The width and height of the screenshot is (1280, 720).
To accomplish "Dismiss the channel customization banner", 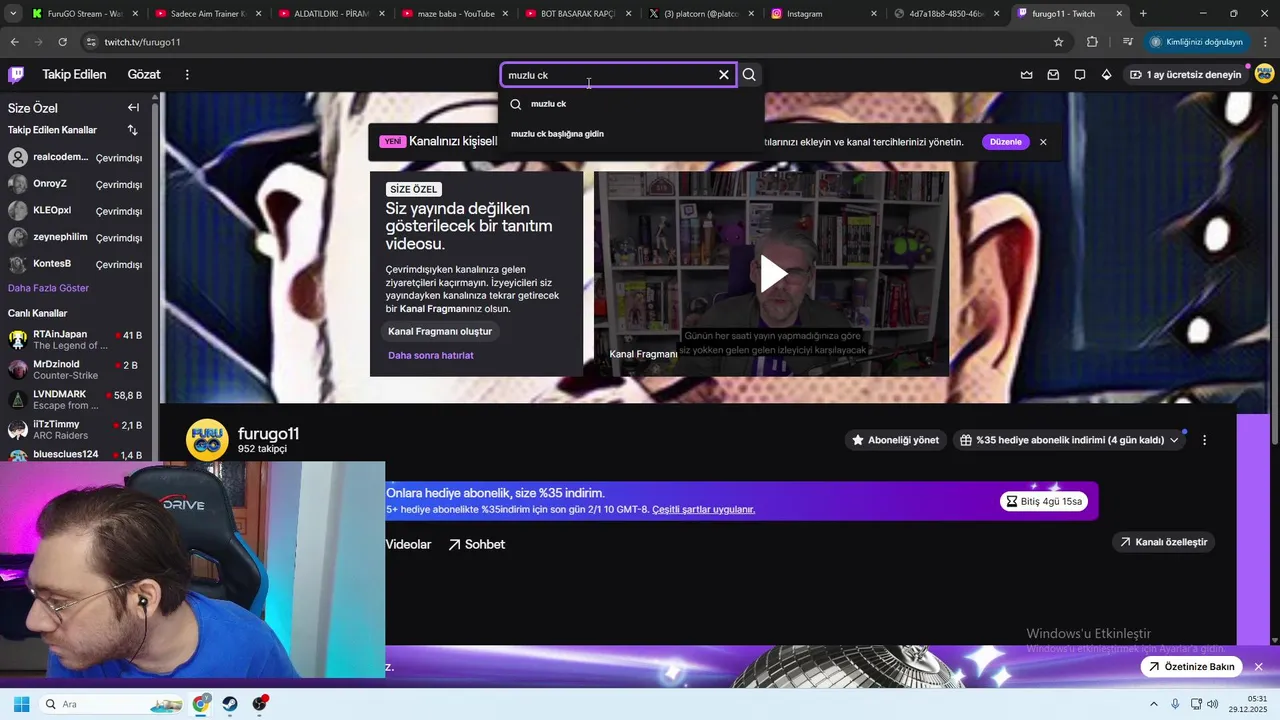I will pyautogui.click(x=1043, y=142).
